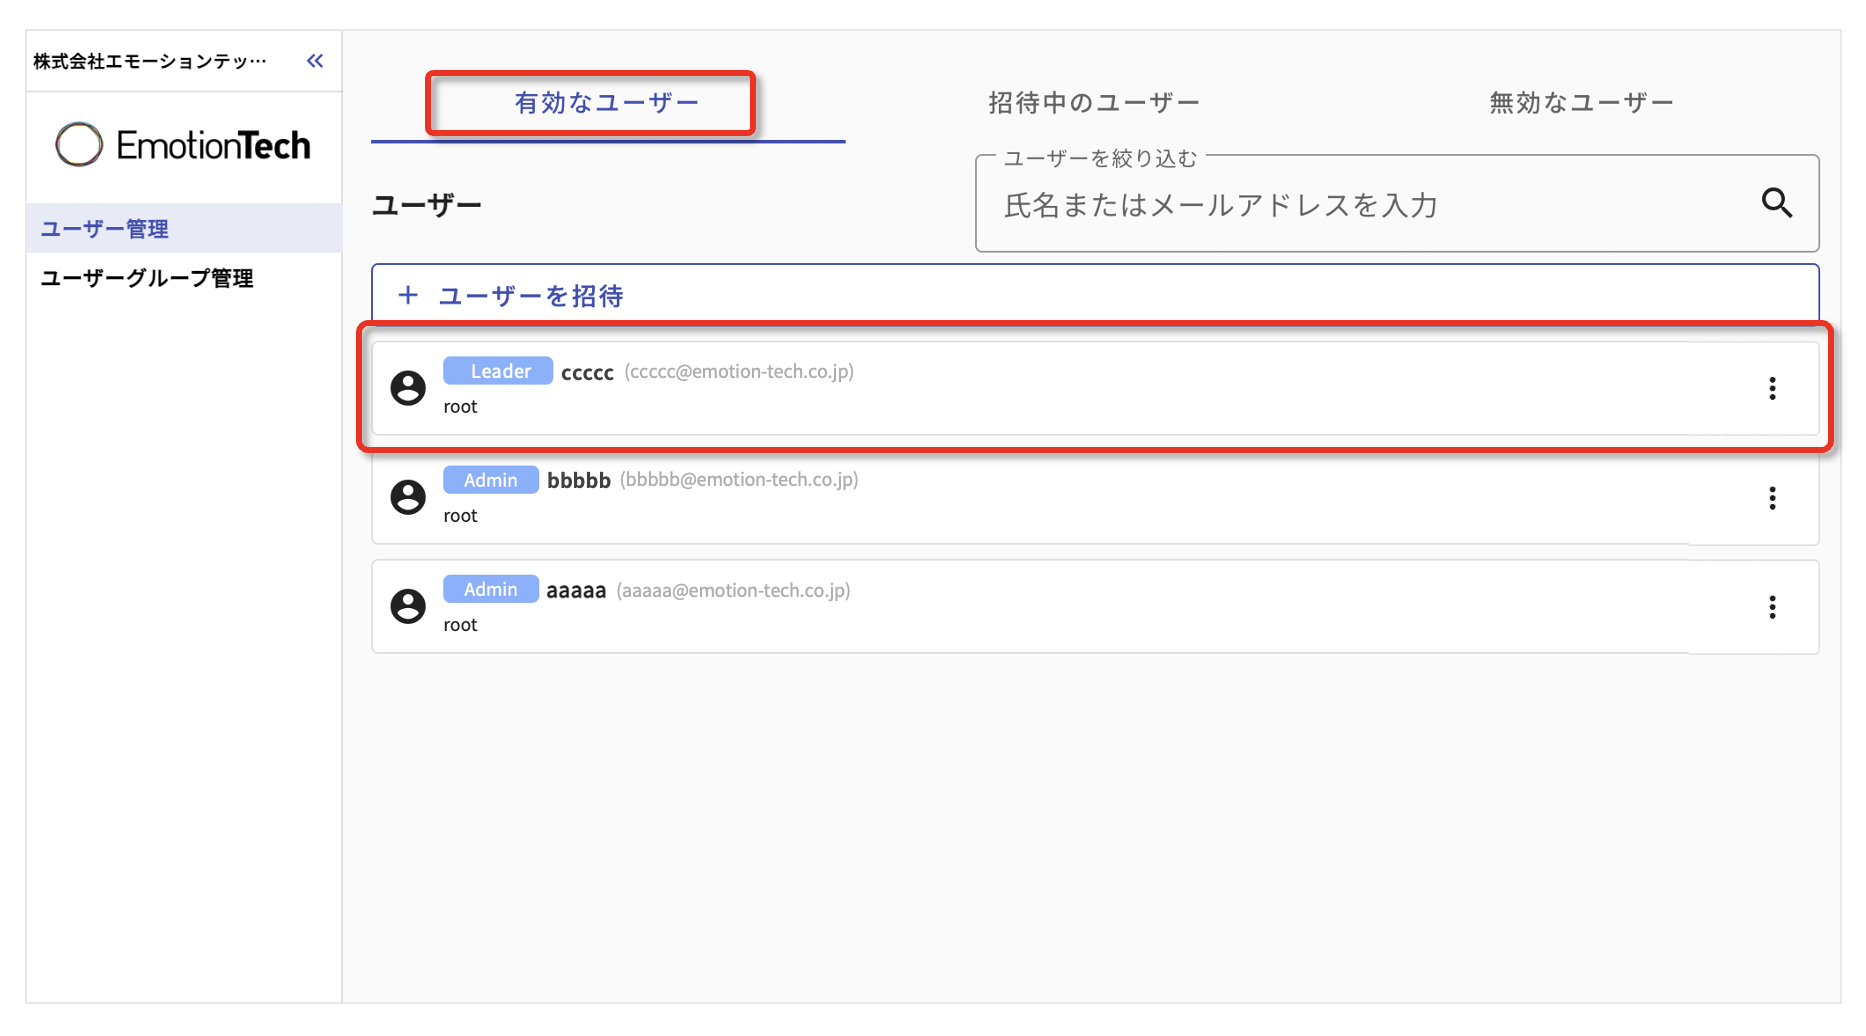Click the search magnifier icon
Image resolution: width=1866 pixels, height=1036 pixels.
1776,203
